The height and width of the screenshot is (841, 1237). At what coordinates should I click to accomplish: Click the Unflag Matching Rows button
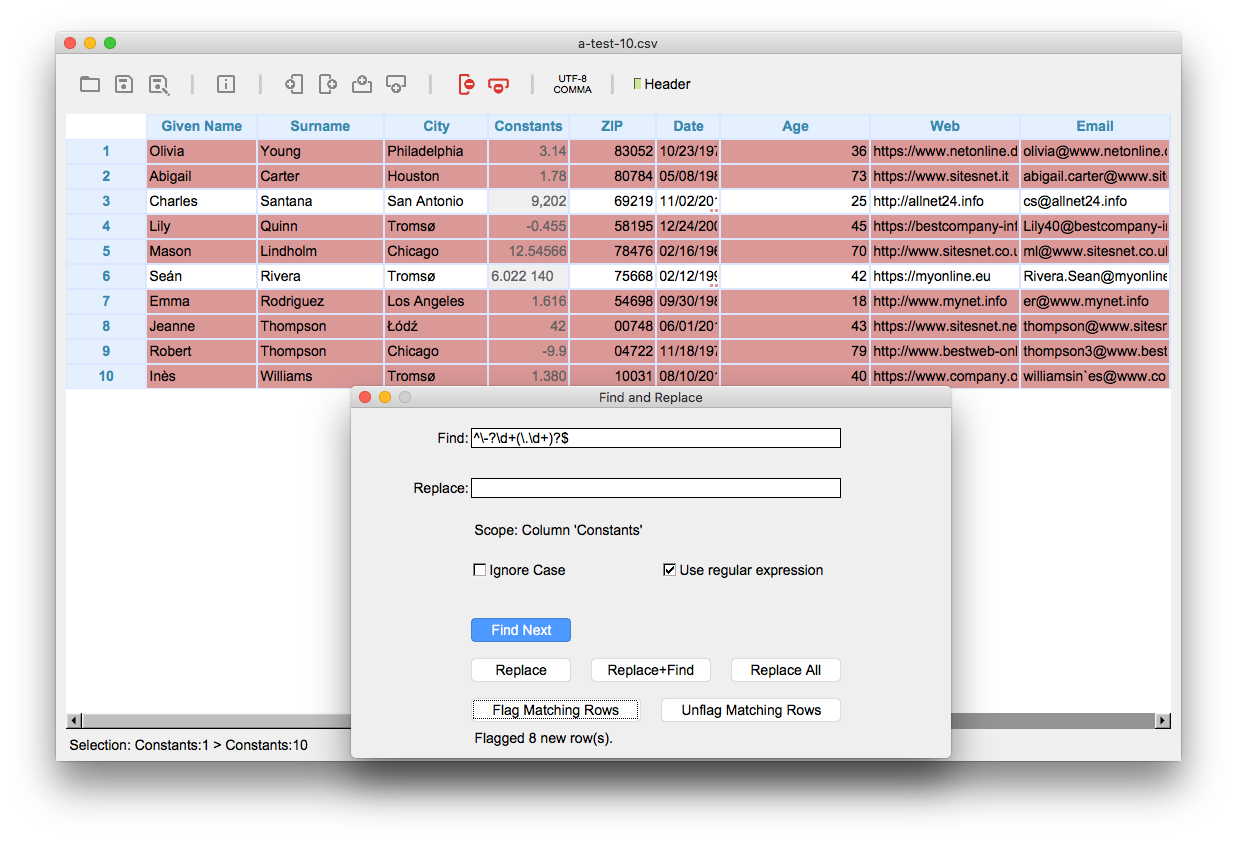point(751,710)
